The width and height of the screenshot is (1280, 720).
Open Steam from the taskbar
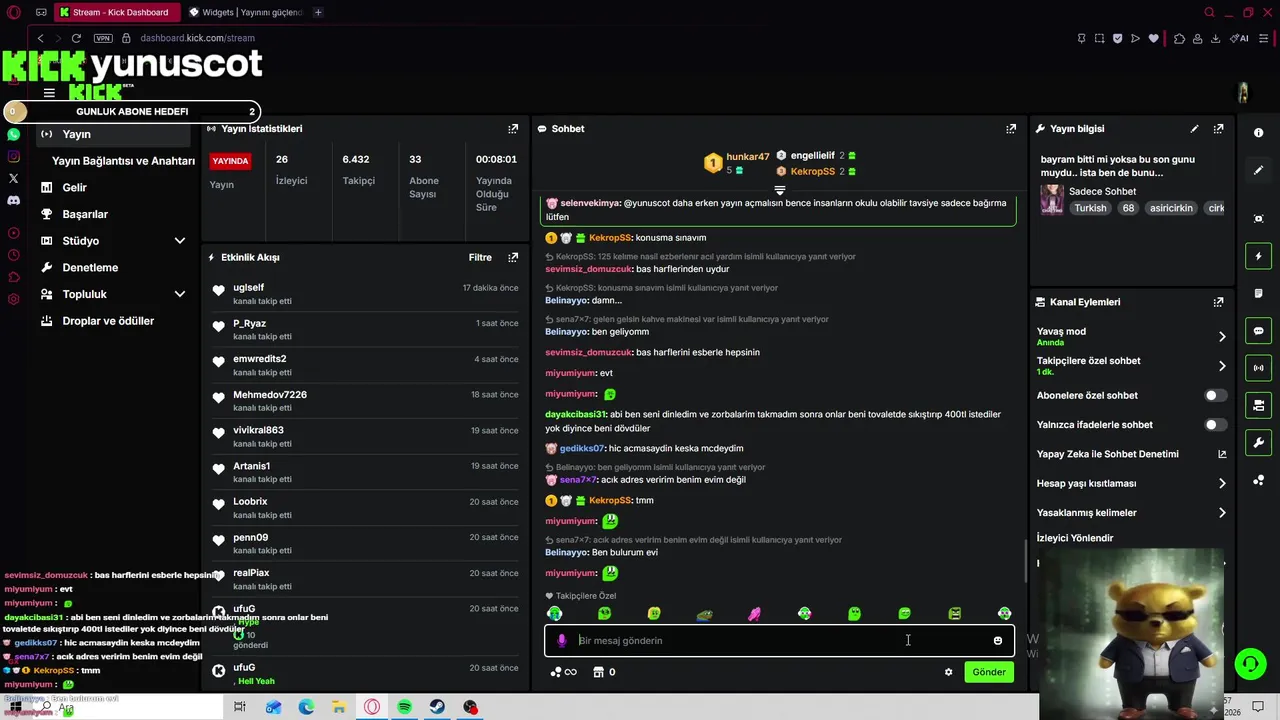(x=437, y=707)
